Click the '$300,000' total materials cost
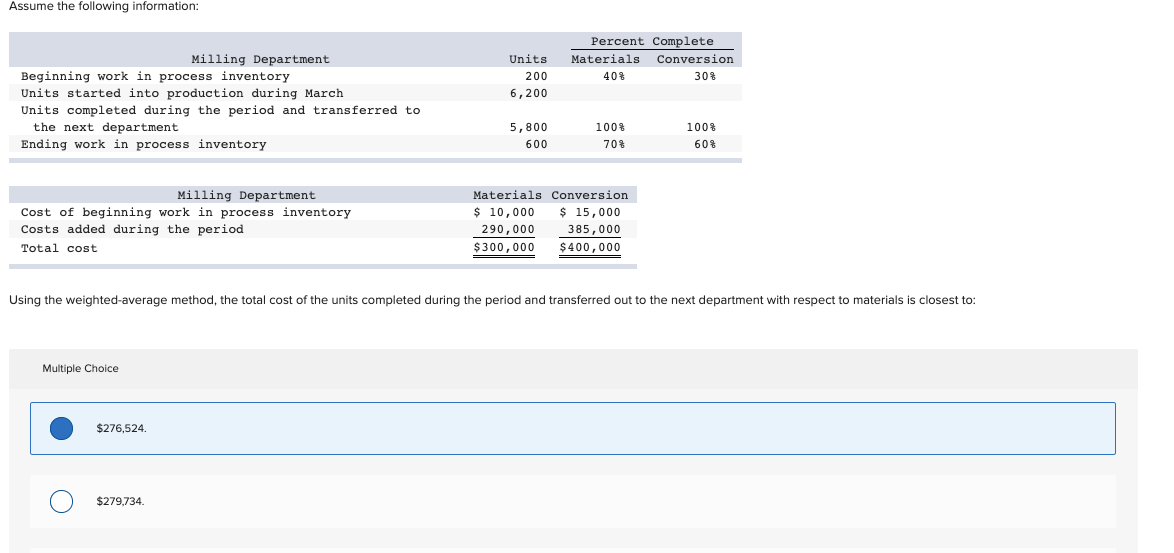The image size is (1174, 553). [504, 248]
